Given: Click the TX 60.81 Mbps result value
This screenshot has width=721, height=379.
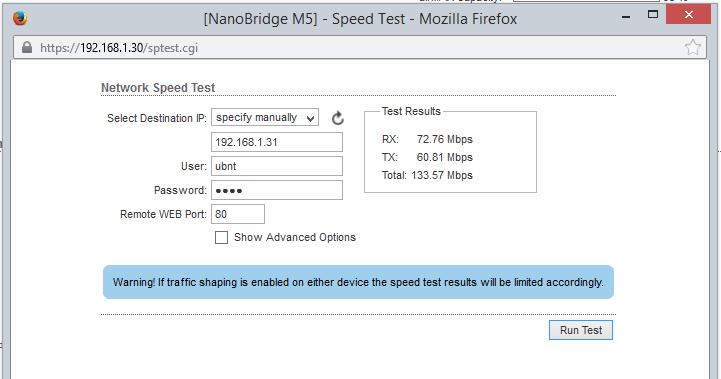Looking at the screenshot, I should tap(445, 157).
